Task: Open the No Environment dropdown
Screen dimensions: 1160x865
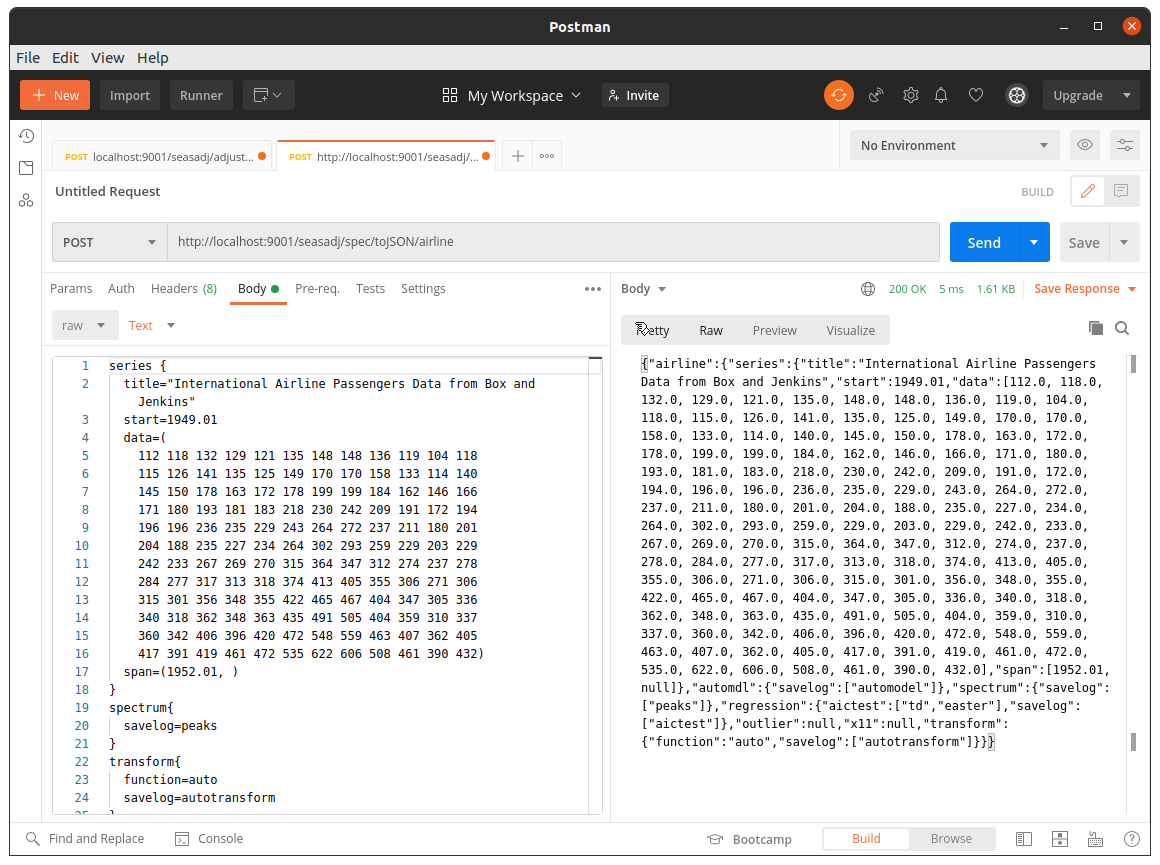Action: 954,145
